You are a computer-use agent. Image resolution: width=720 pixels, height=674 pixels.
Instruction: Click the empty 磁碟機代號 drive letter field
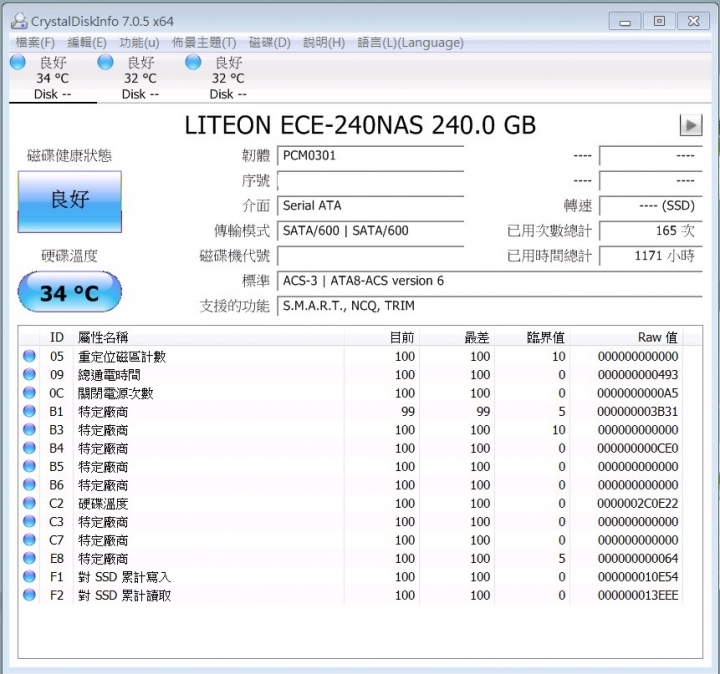coord(370,256)
